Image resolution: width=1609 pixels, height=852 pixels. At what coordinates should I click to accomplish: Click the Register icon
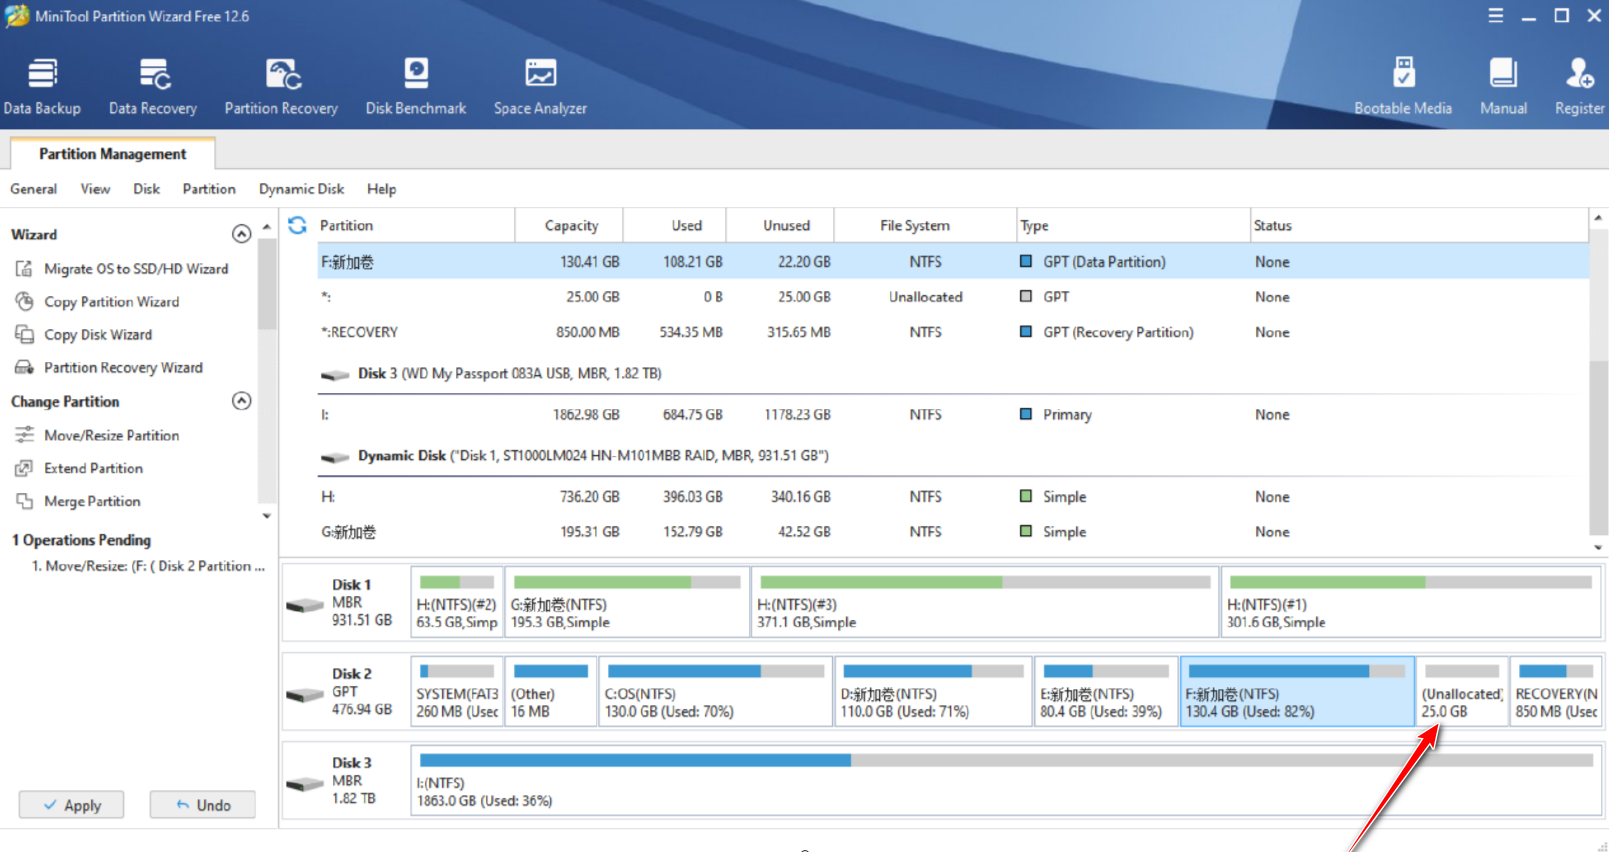[1579, 74]
